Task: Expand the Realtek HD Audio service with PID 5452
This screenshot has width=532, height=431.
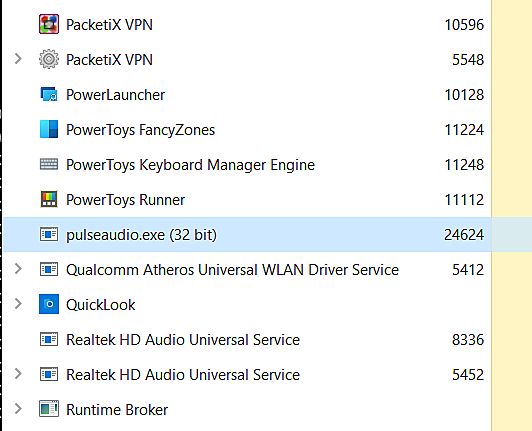Action: click(x=18, y=374)
